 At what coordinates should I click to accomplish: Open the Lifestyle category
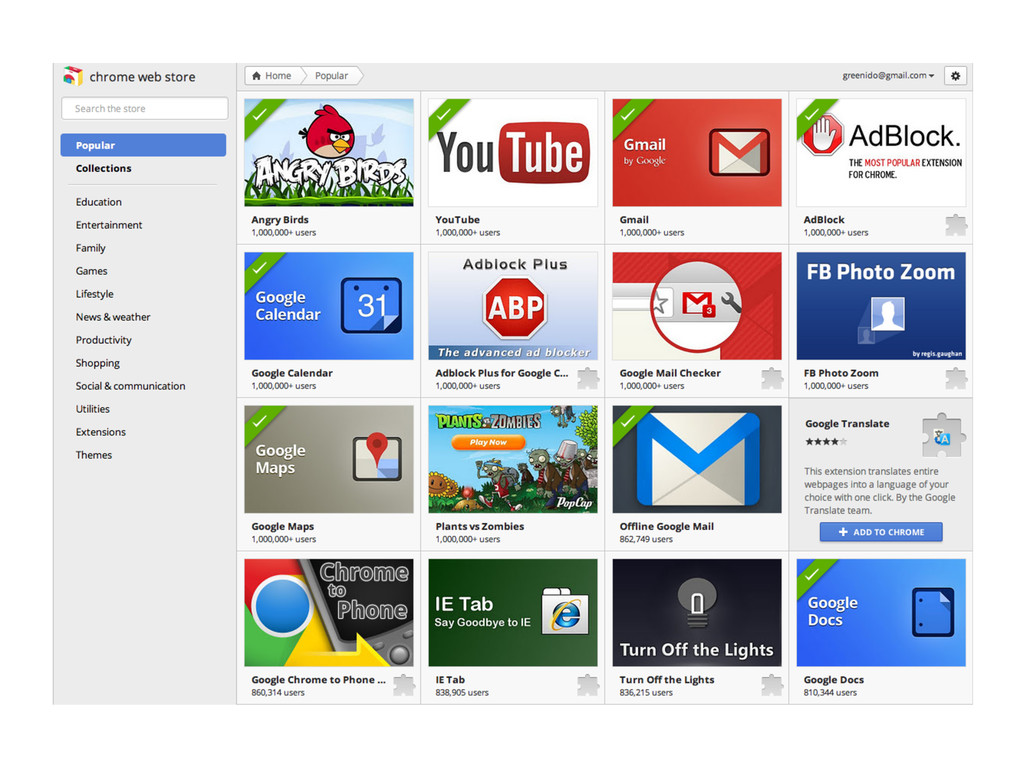pyautogui.click(x=95, y=294)
